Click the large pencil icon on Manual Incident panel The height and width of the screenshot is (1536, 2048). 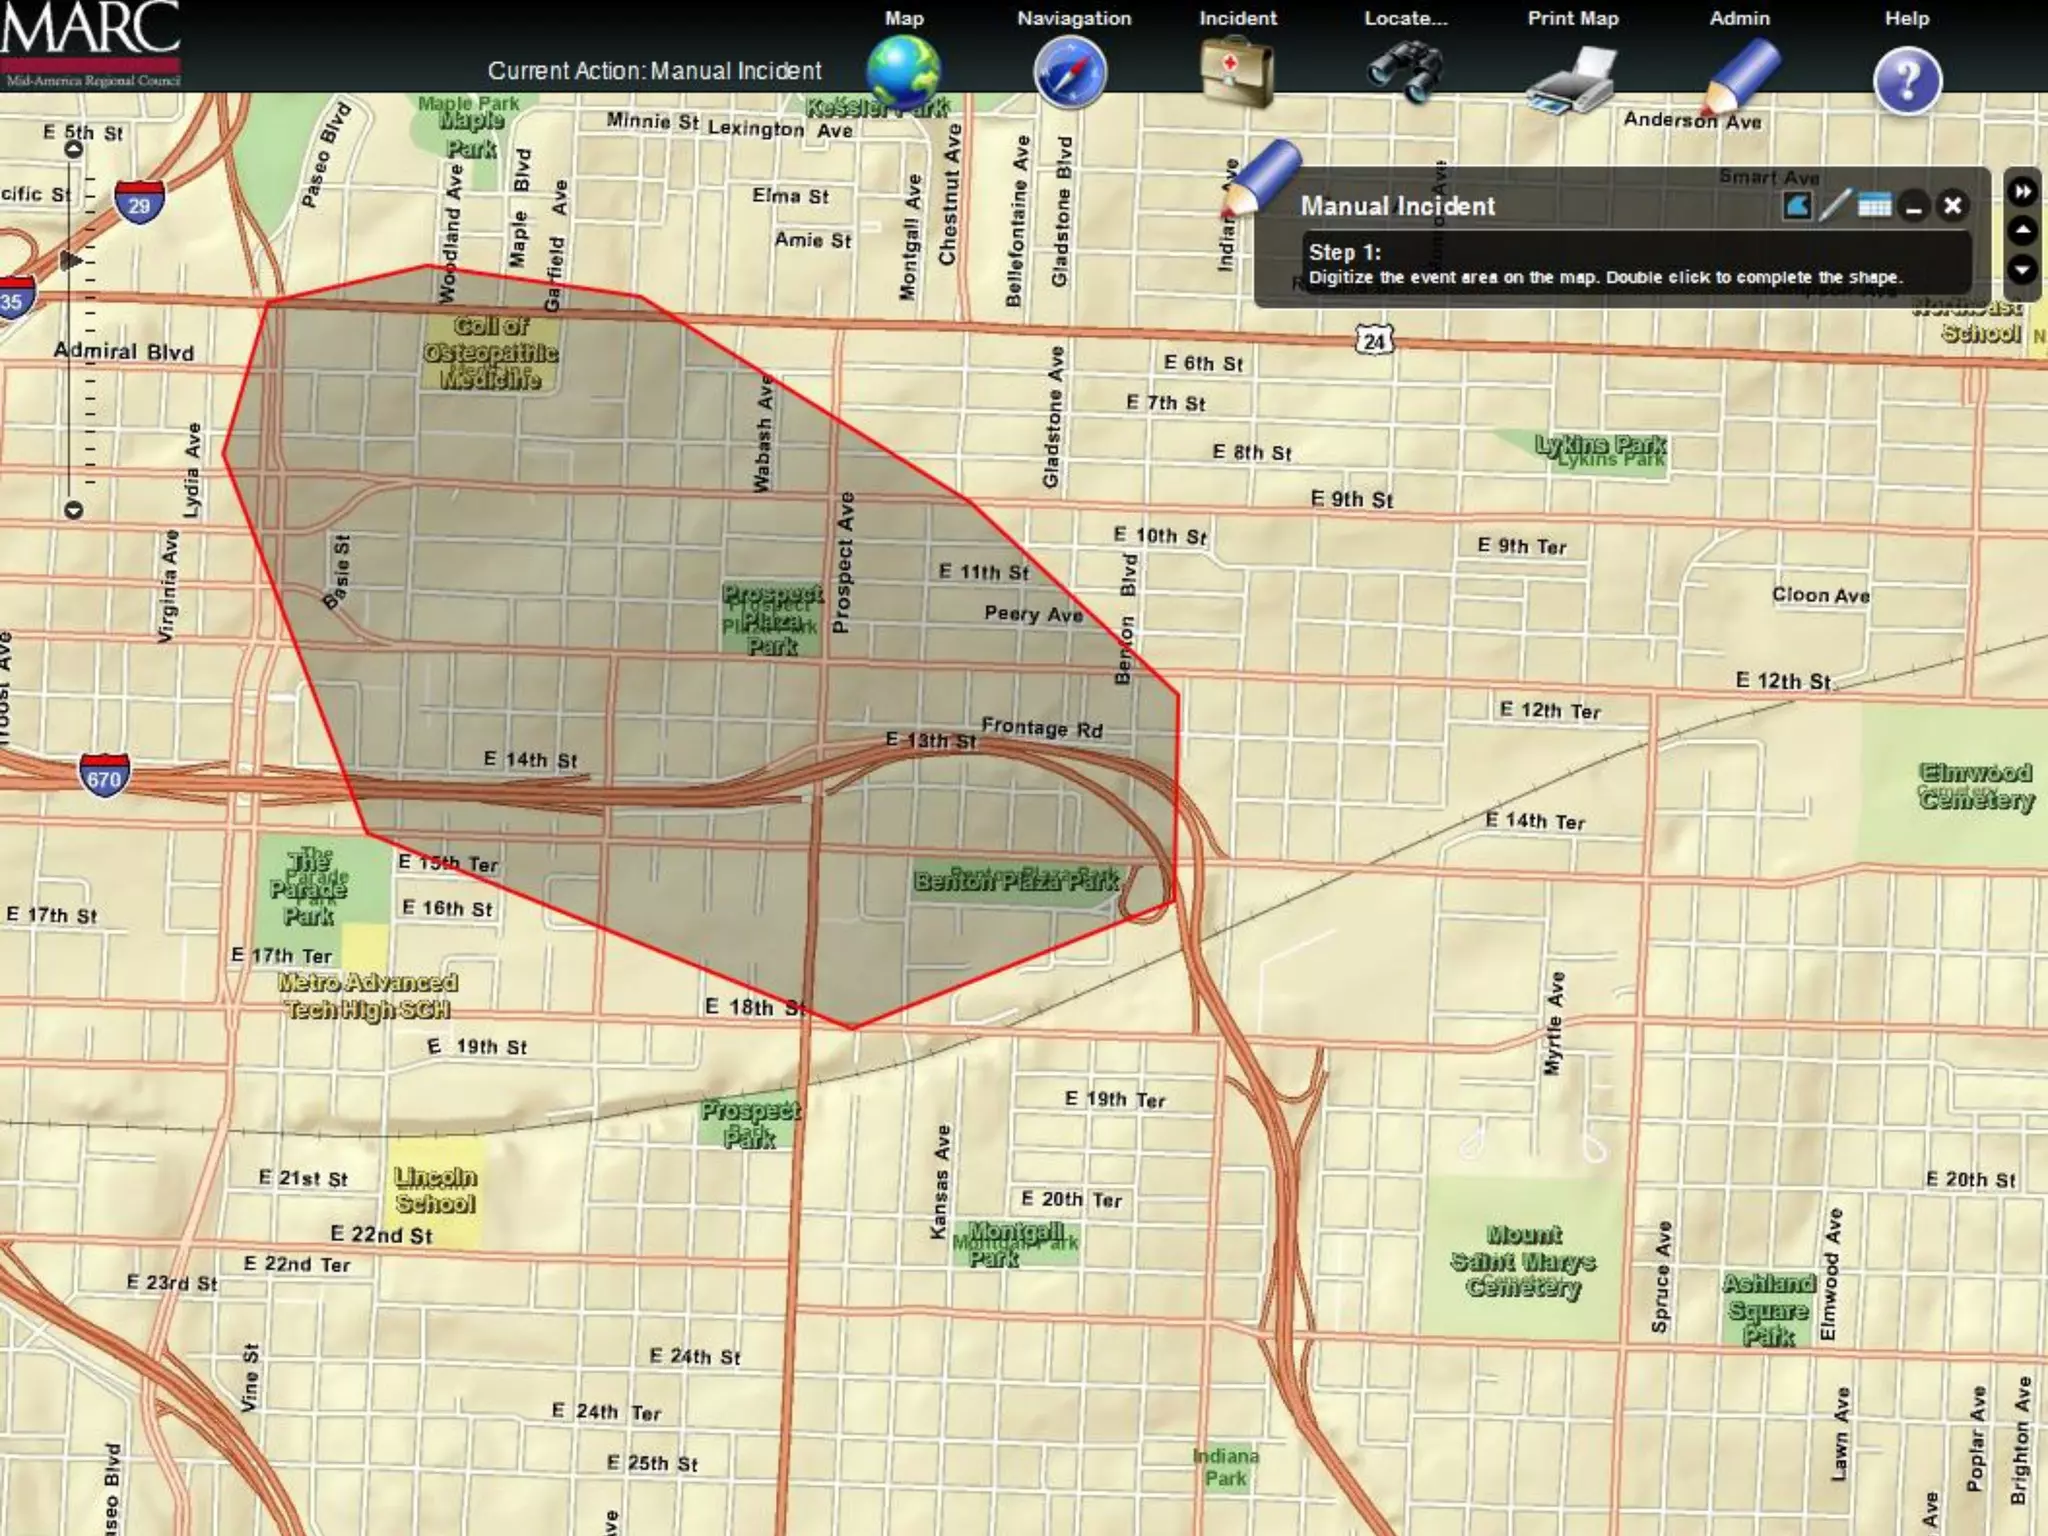pyautogui.click(x=1260, y=178)
